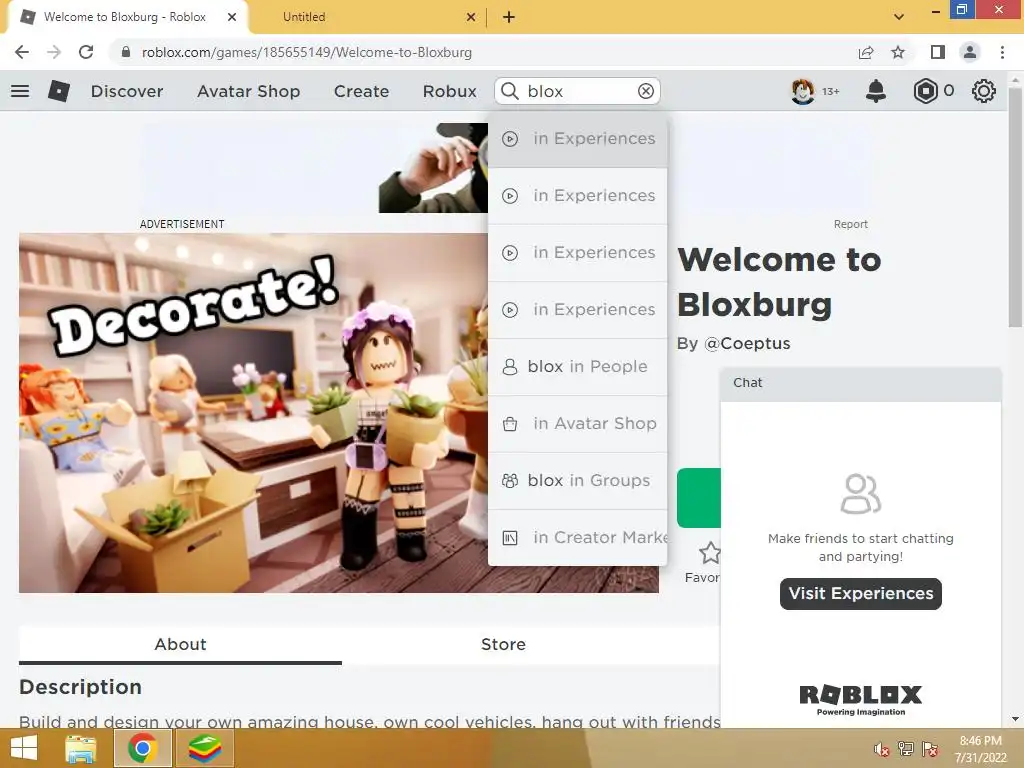This screenshot has width=1024, height=768.
Task: Open Create in the navigation bar
Action: [361, 91]
